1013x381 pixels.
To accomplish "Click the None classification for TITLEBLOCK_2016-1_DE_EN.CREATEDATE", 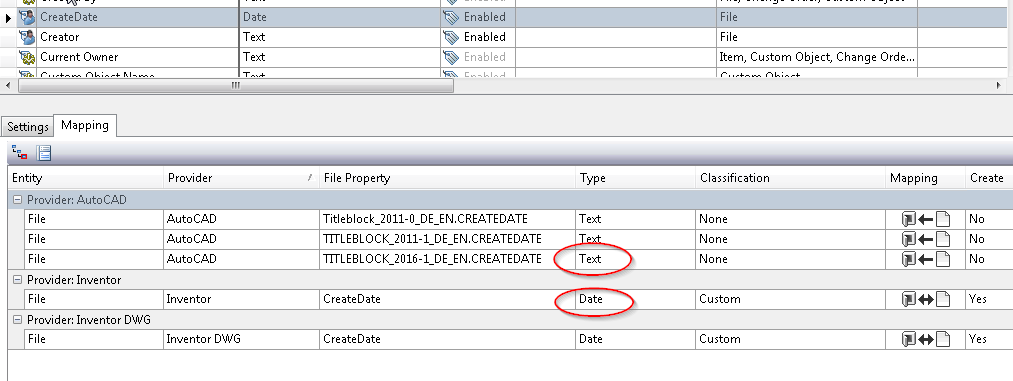I will click(x=791, y=260).
